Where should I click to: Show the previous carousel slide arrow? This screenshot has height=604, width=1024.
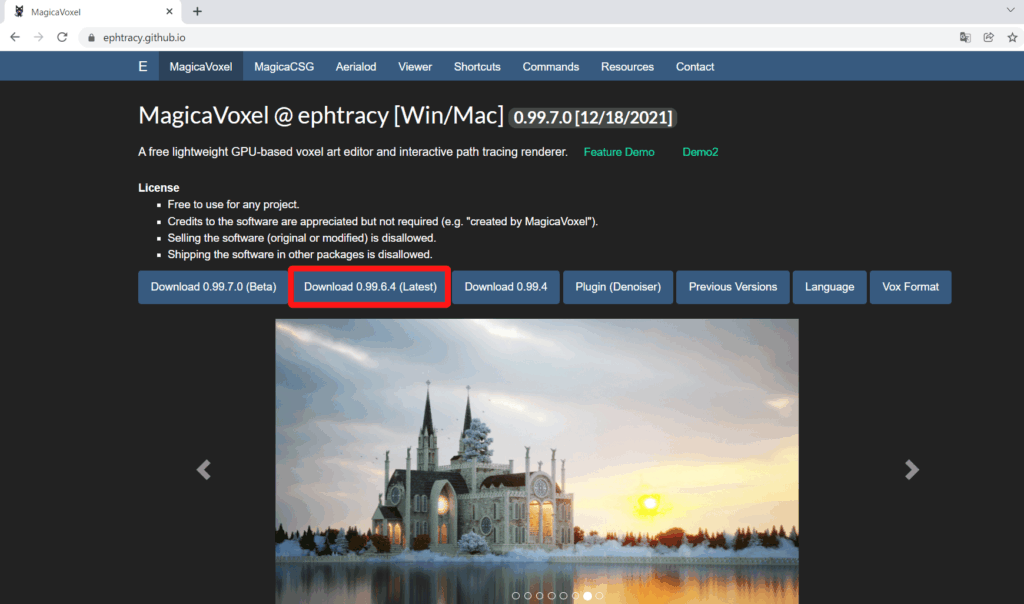[204, 469]
